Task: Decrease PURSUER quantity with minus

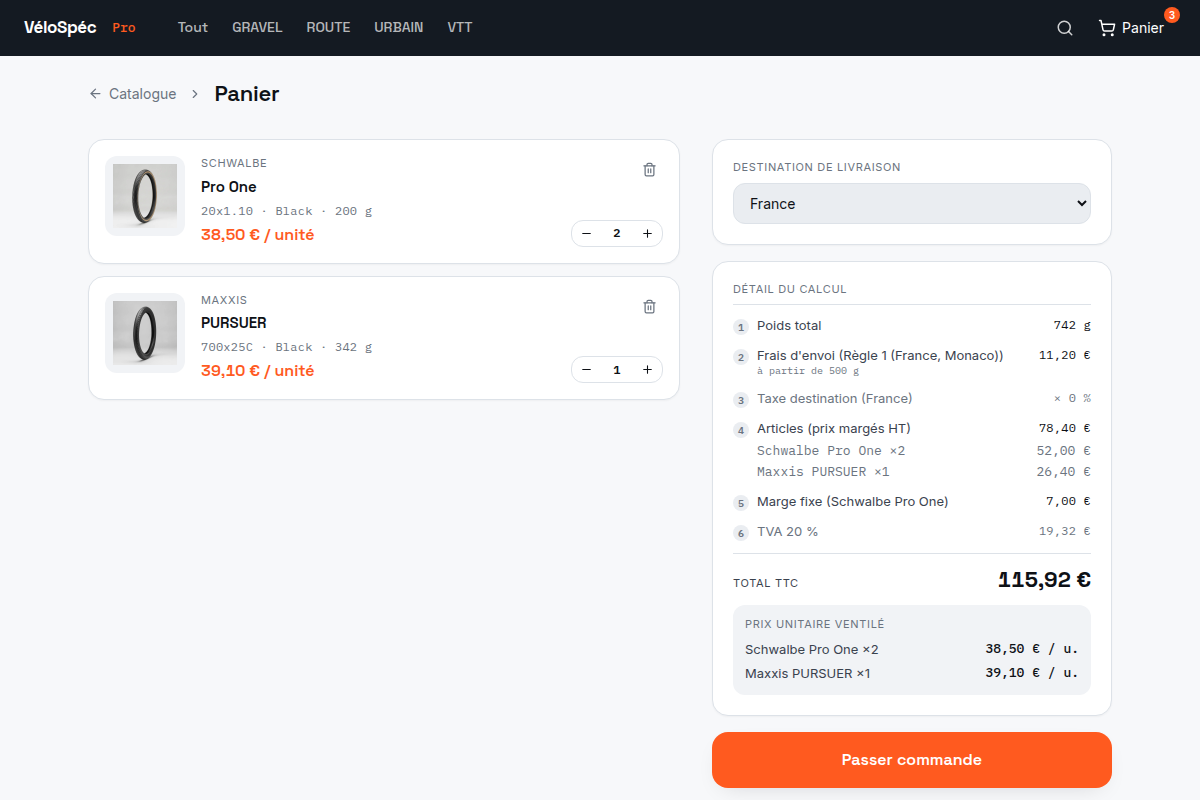Action: 586,370
